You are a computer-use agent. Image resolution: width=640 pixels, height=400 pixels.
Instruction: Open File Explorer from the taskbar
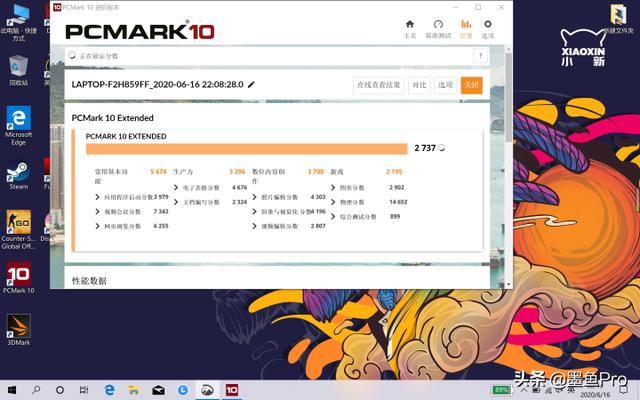point(133,390)
